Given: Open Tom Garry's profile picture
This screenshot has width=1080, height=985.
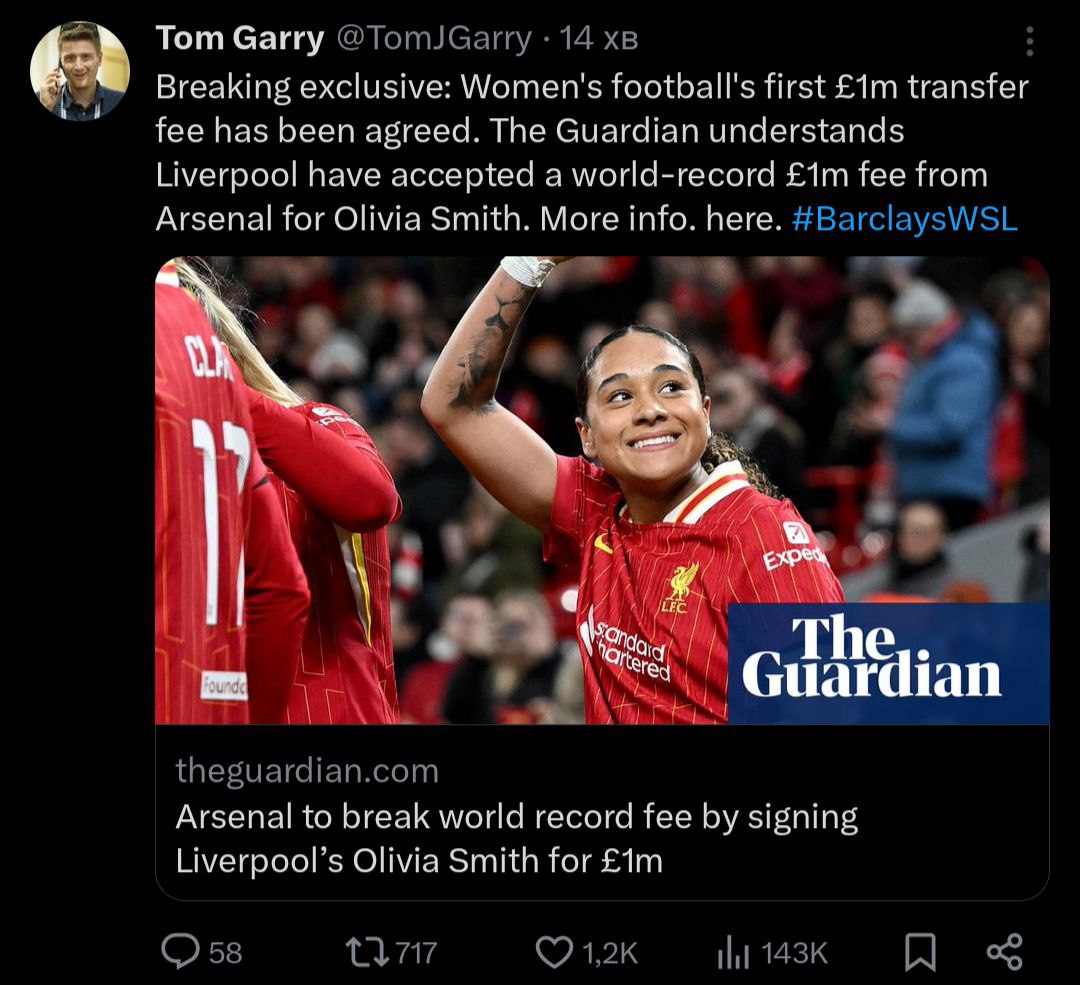Looking at the screenshot, I should [80, 71].
